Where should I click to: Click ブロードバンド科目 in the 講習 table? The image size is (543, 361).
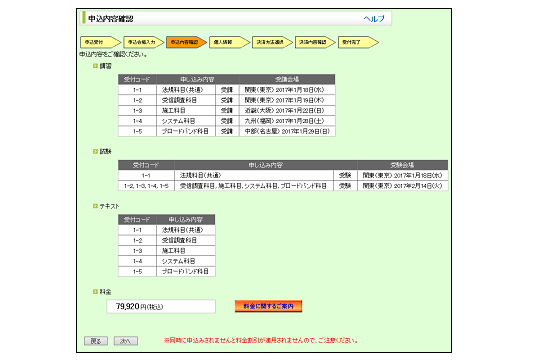coord(186,131)
